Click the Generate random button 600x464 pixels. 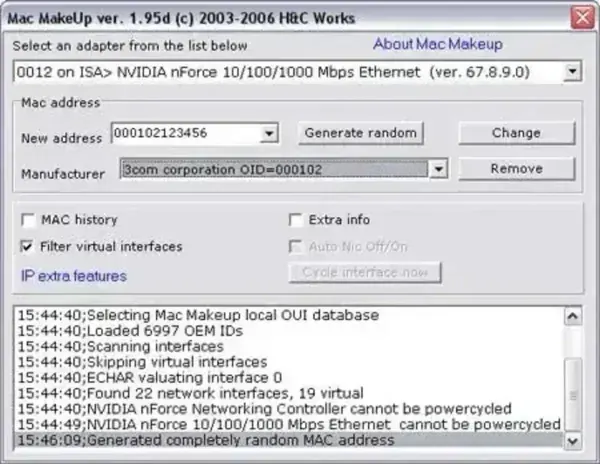click(x=360, y=133)
